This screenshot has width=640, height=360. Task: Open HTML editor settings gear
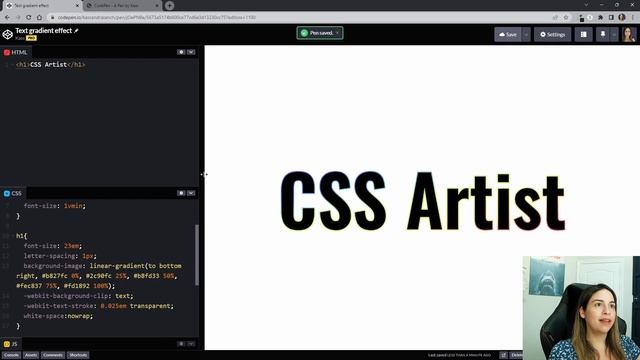[x=181, y=52]
